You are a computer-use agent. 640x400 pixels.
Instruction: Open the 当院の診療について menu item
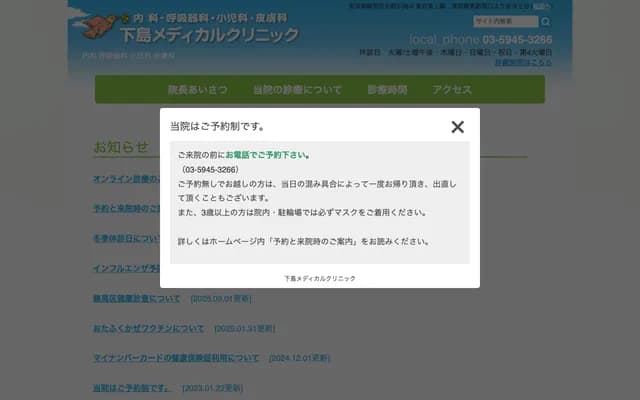tap(297, 89)
